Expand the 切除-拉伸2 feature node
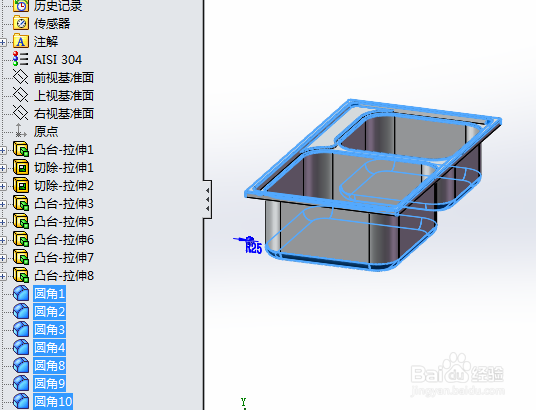The image size is (536, 410). (x=3, y=186)
